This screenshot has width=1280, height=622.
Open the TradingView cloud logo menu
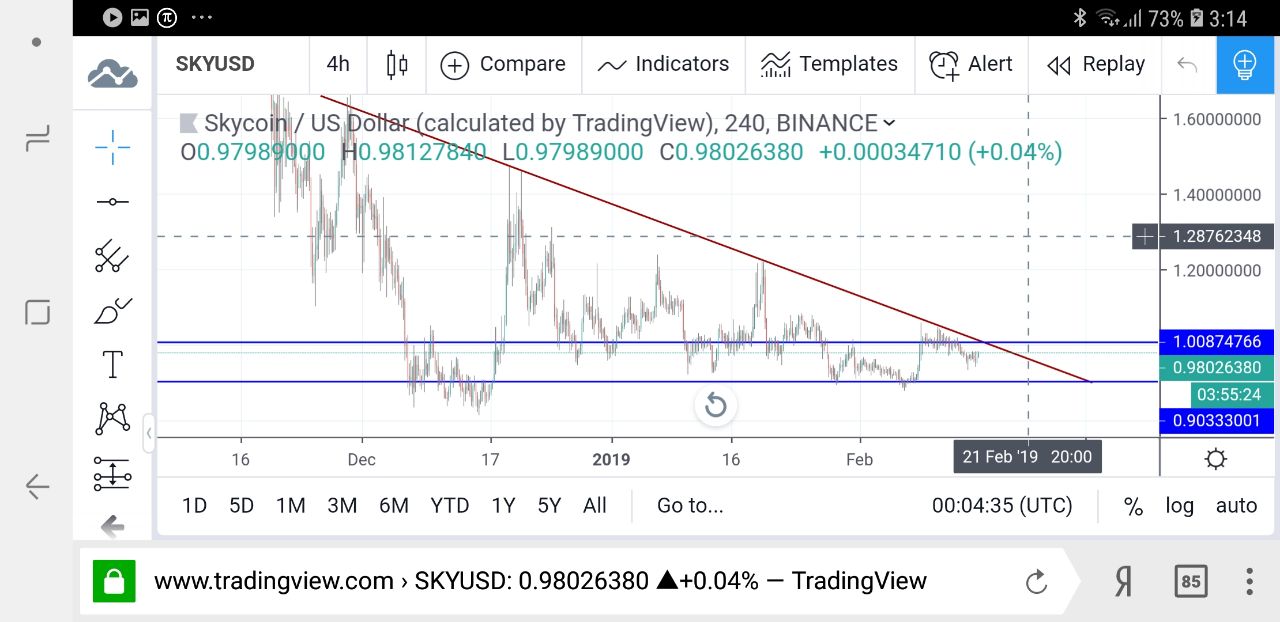(112, 72)
